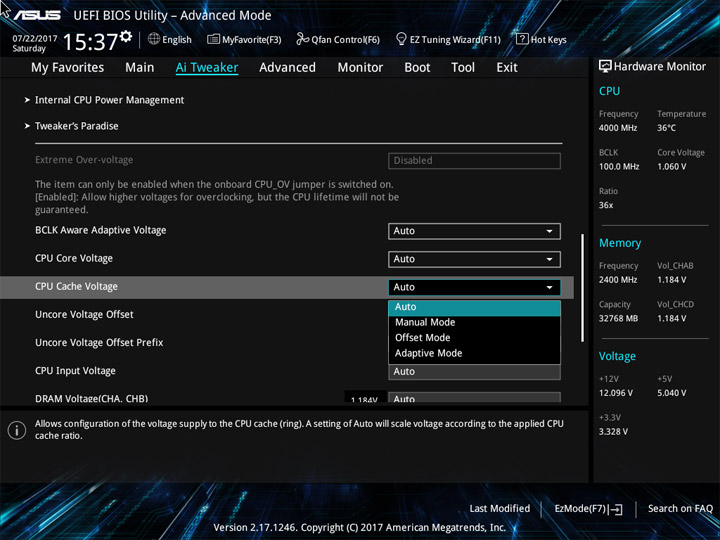Open the Tool tab
The width and height of the screenshot is (720, 540).
coord(463,68)
